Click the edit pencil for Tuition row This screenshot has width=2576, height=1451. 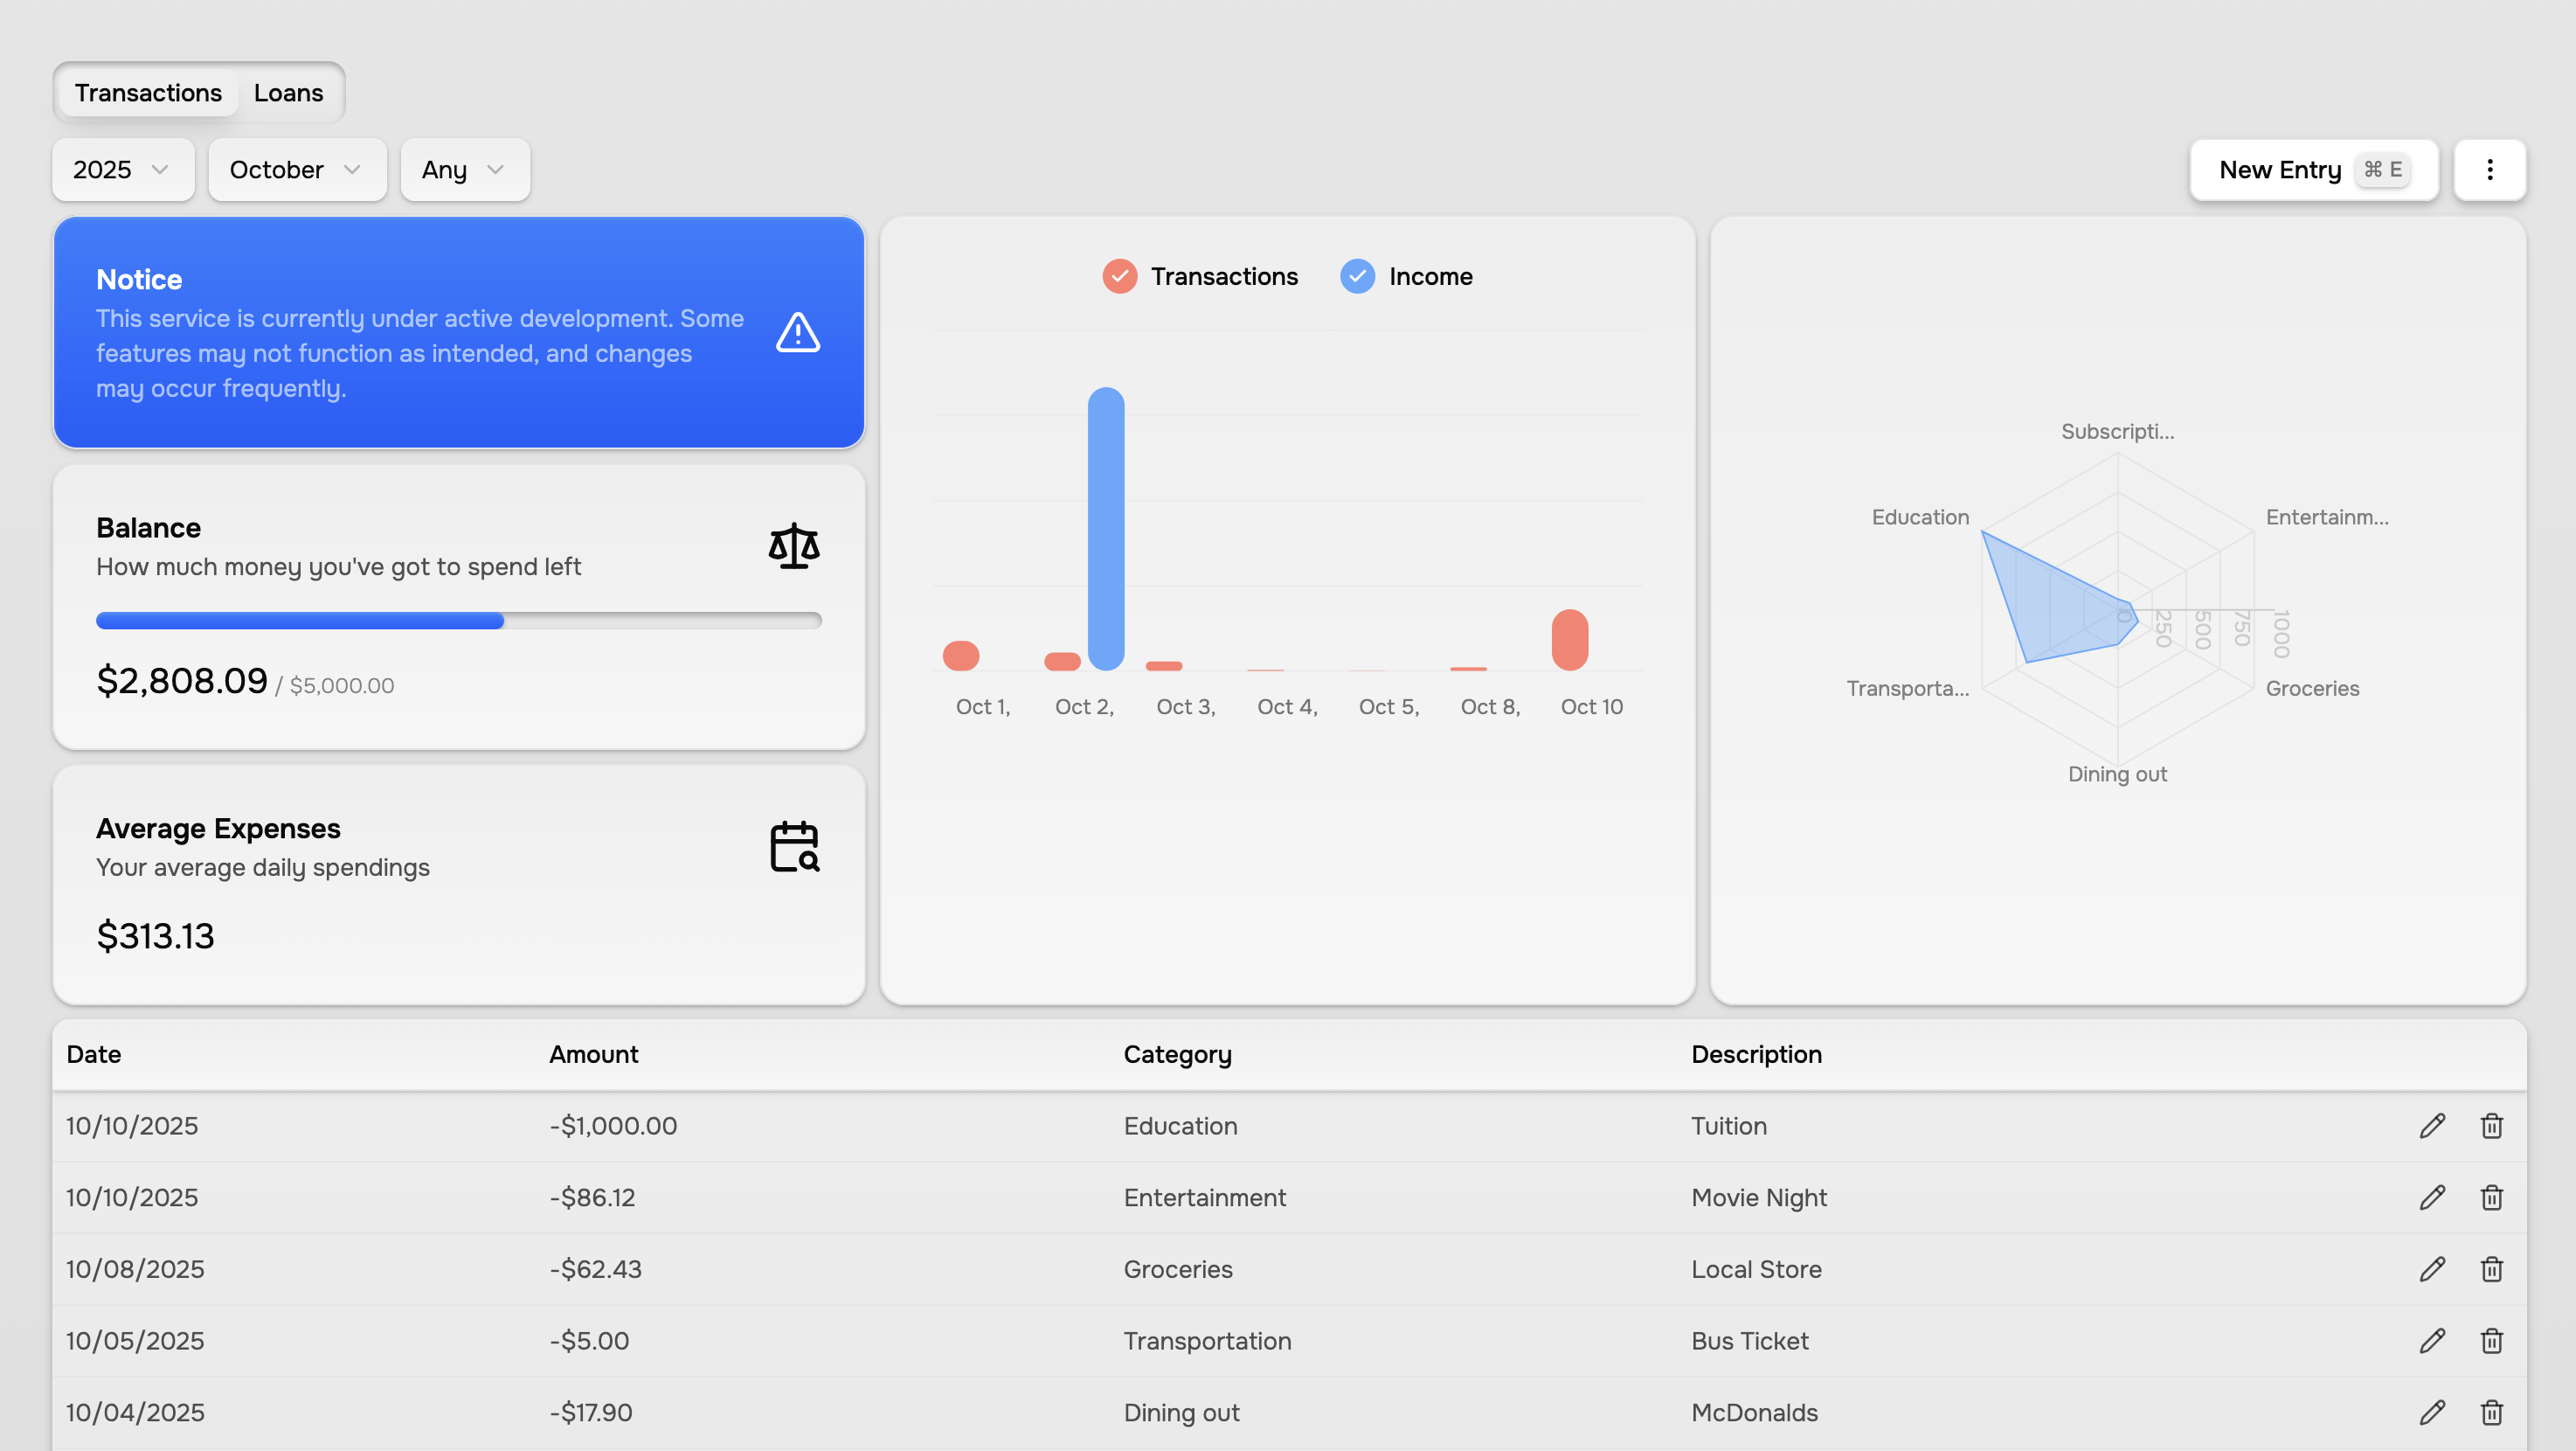click(2432, 1126)
